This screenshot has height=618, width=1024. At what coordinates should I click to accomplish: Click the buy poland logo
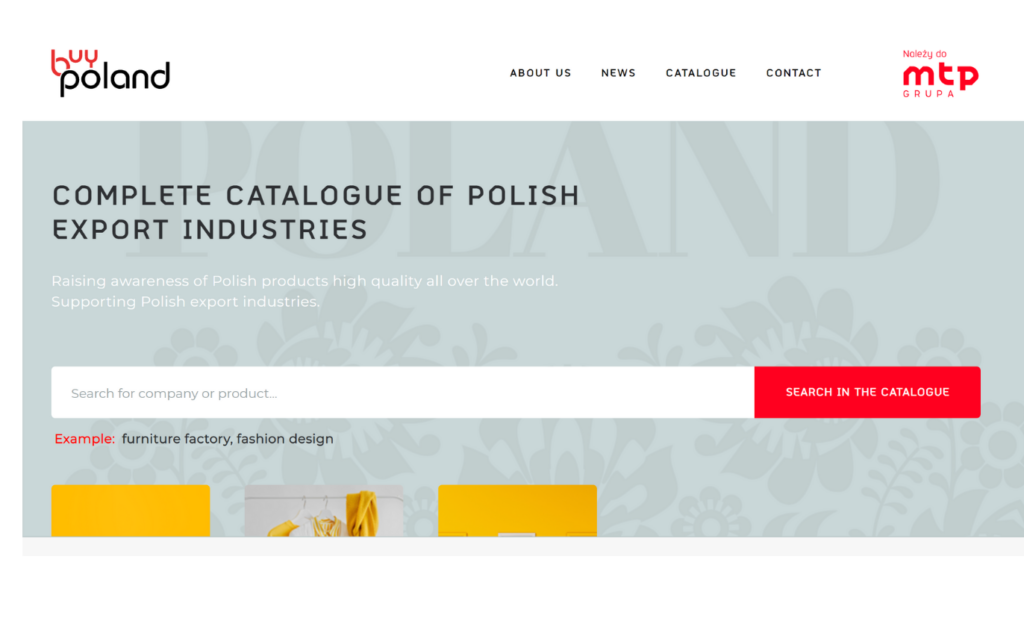[110, 73]
